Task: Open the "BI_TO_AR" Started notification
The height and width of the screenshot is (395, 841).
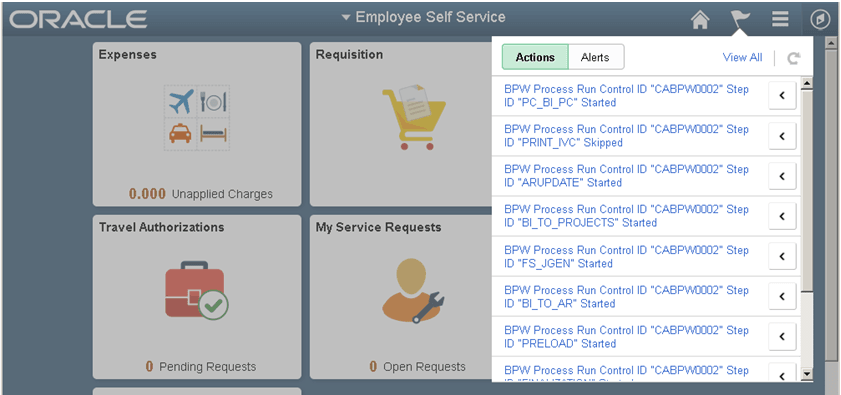Action: pyautogui.click(x=626, y=297)
